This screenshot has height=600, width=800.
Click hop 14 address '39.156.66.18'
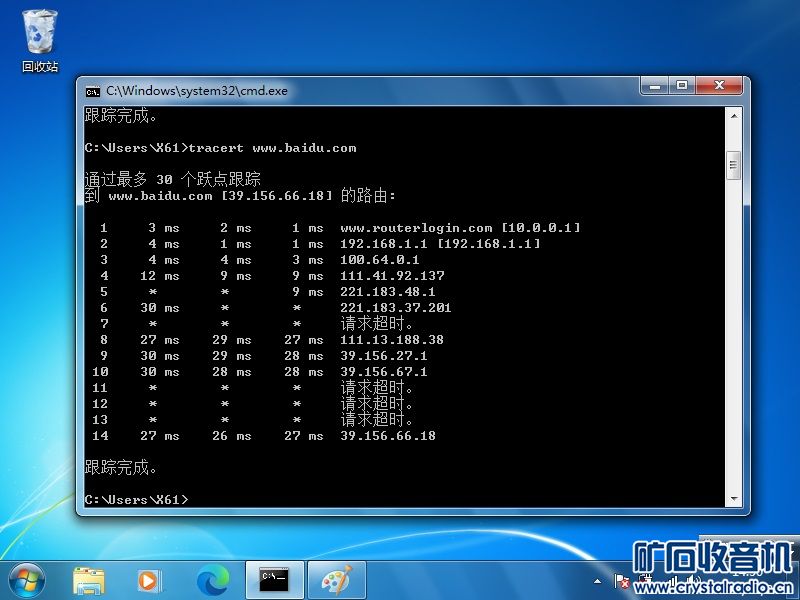pos(388,436)
